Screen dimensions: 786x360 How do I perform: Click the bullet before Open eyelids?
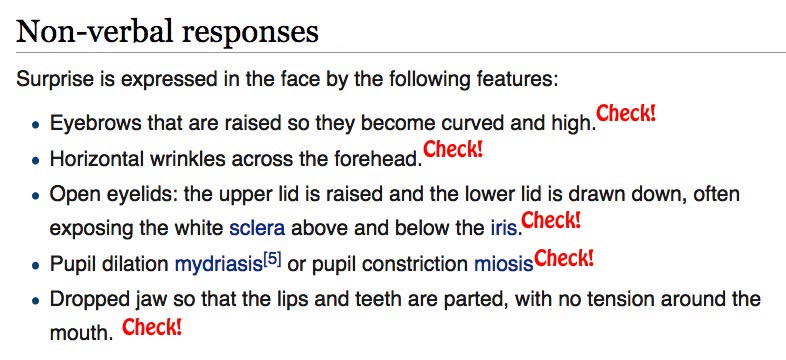coord(35,197)
